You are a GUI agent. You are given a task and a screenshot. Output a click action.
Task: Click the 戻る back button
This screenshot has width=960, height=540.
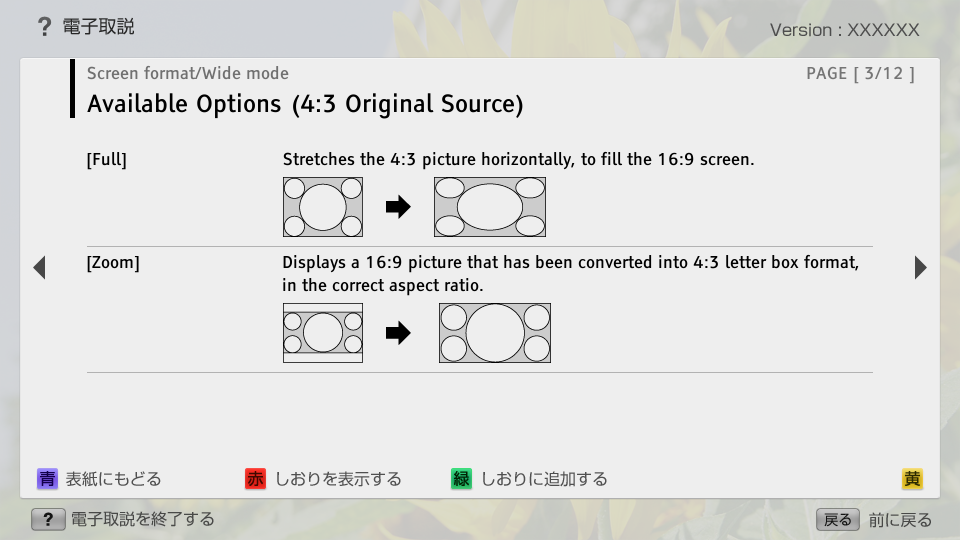point(837,519)
